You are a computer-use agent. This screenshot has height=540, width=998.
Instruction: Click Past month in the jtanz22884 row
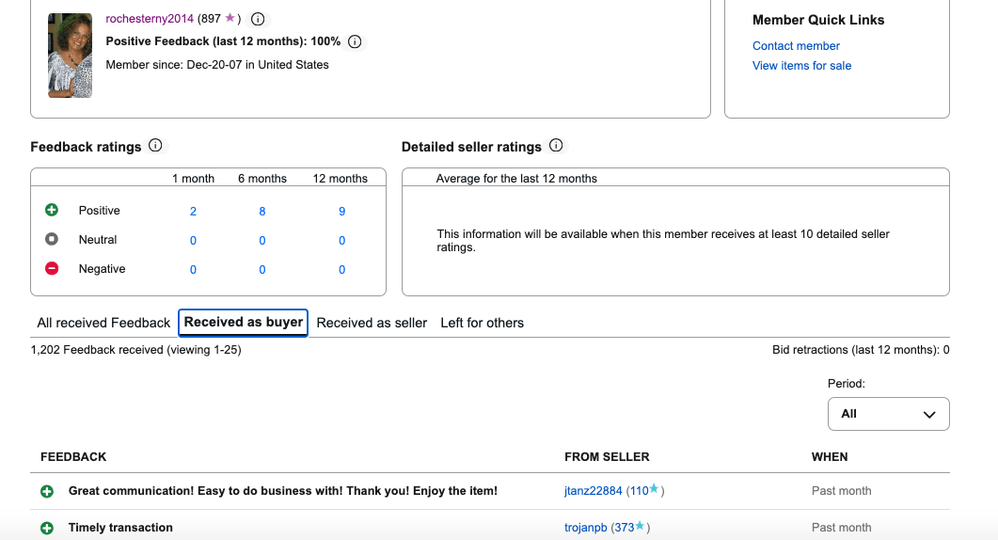pos(841,491)
